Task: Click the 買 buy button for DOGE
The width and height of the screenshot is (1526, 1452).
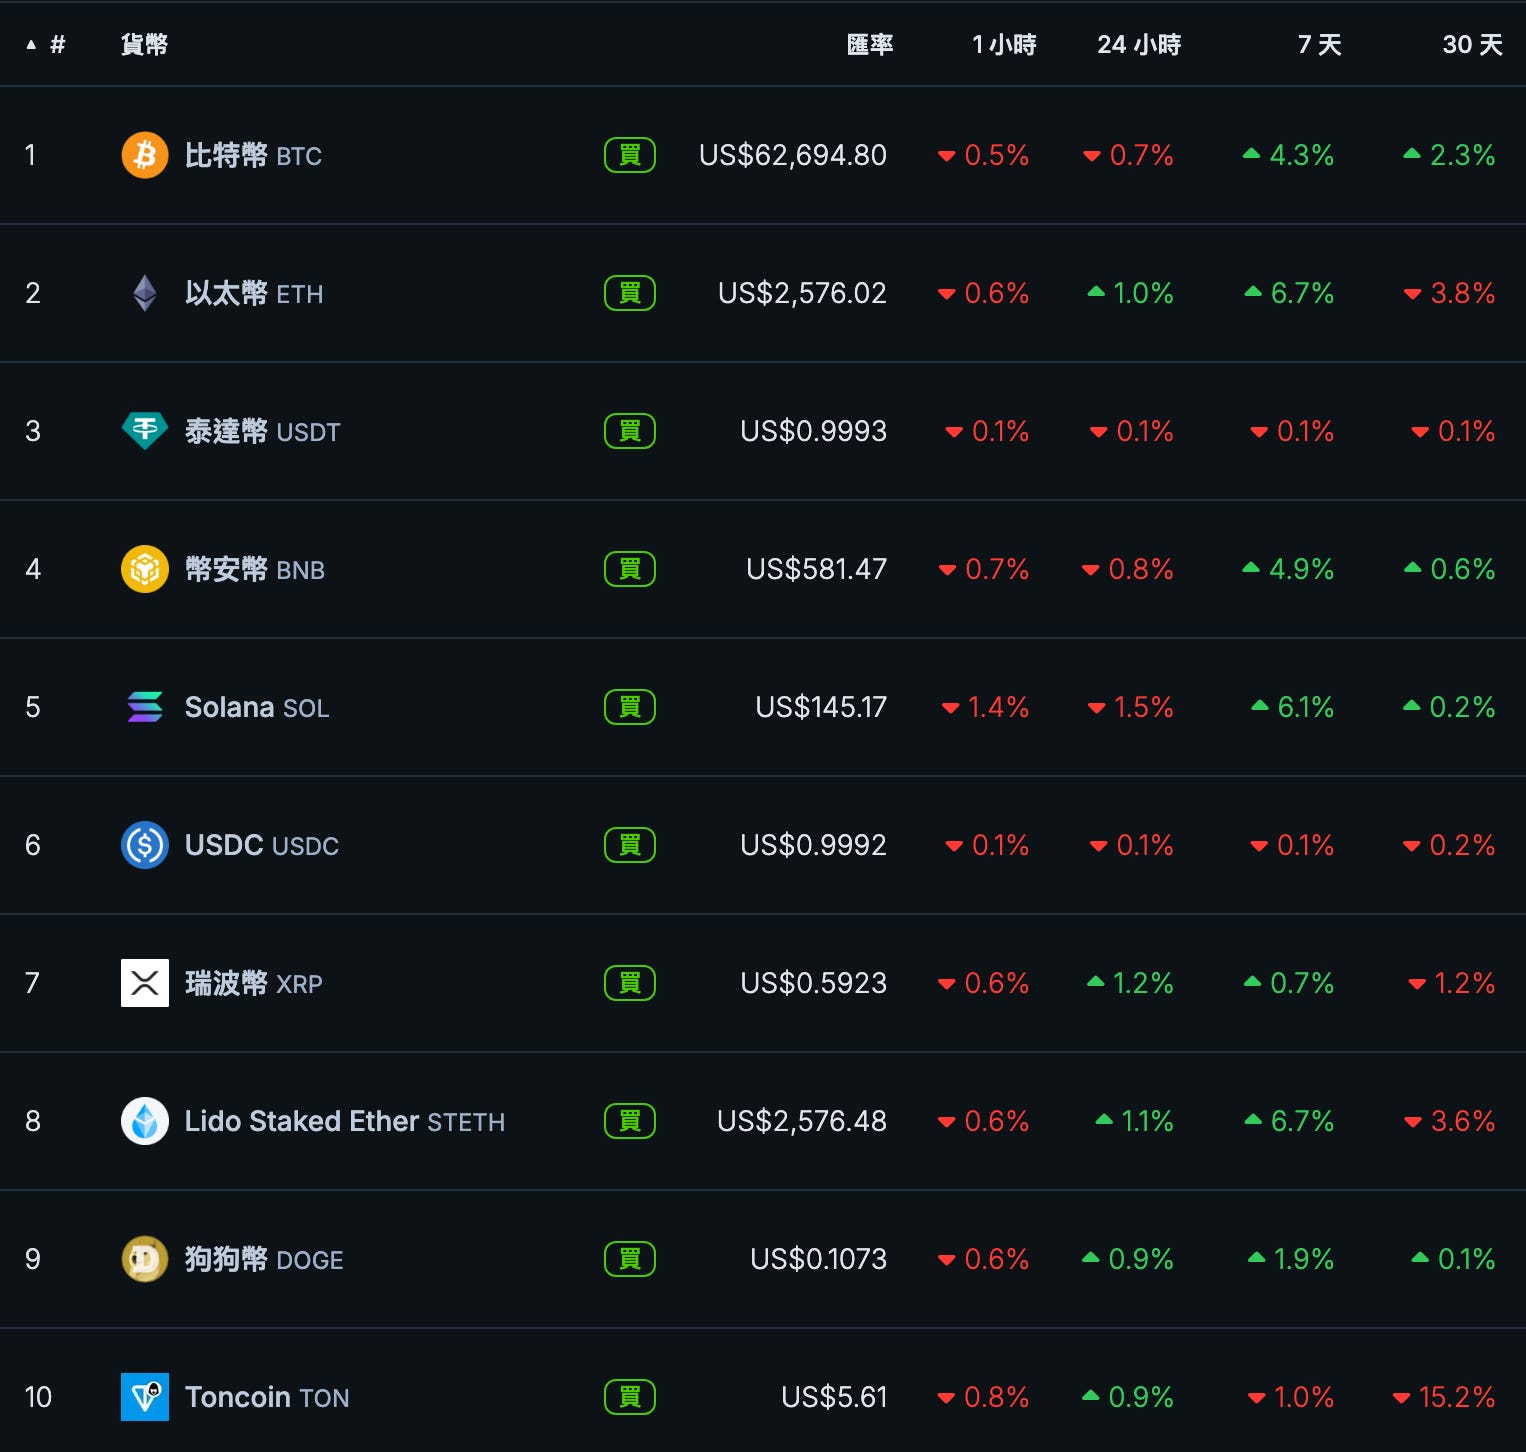Action: coord(630,1259)
